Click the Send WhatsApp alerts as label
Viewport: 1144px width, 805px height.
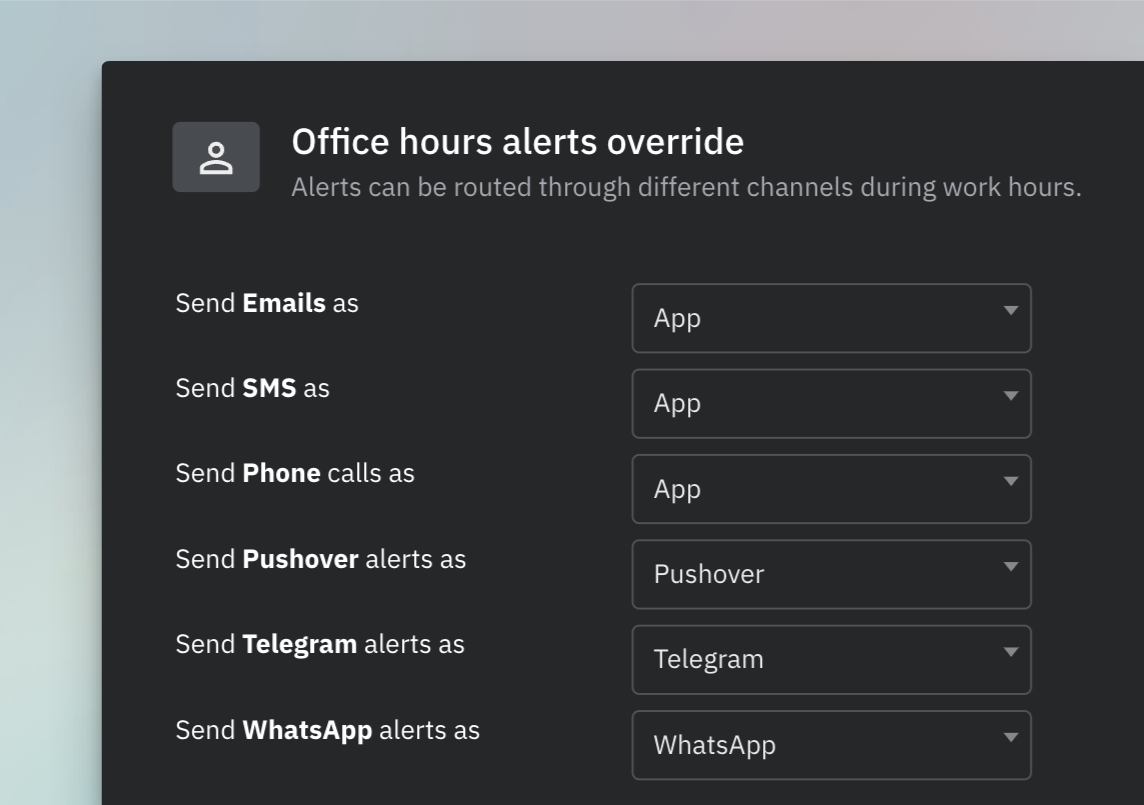(x=327, y=730)
